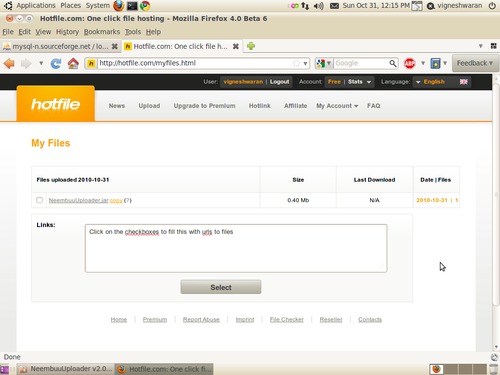Viewport: 500px width, 375px height.
Task: Expand the Stats account dropdown
Action: [359, 82]
